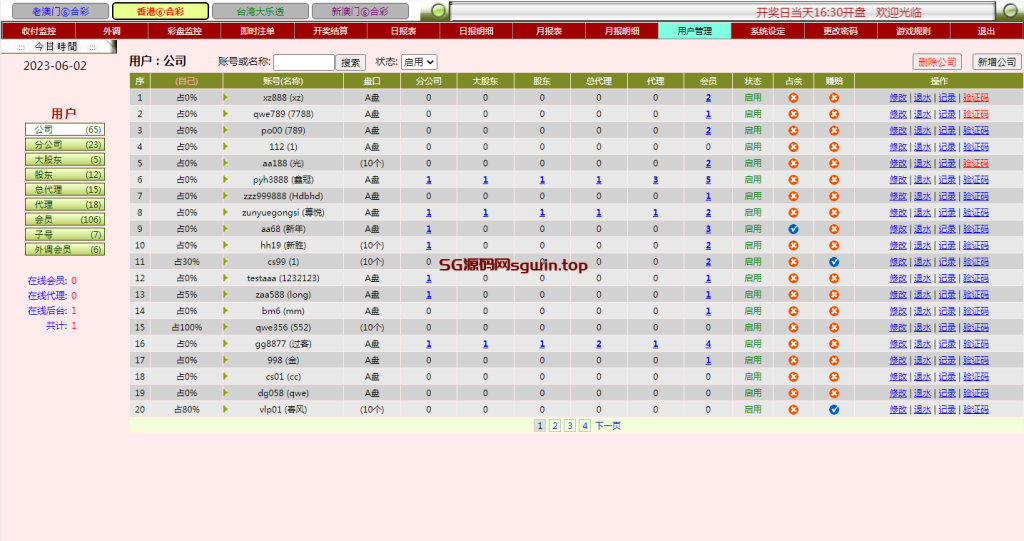1024x541 pixels.
Task: Switch to the 香港⑥合彩 lottery tab
Action: (x=160, y=12)
